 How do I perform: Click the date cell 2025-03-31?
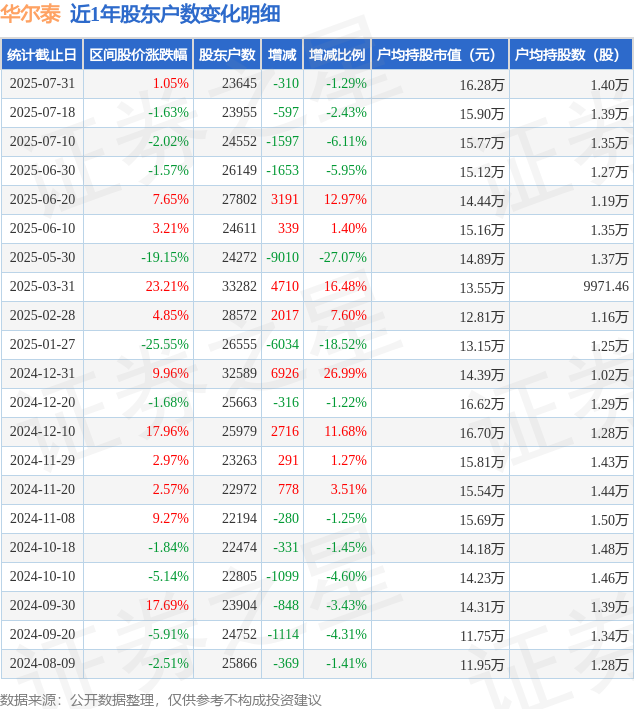point(42,286)
